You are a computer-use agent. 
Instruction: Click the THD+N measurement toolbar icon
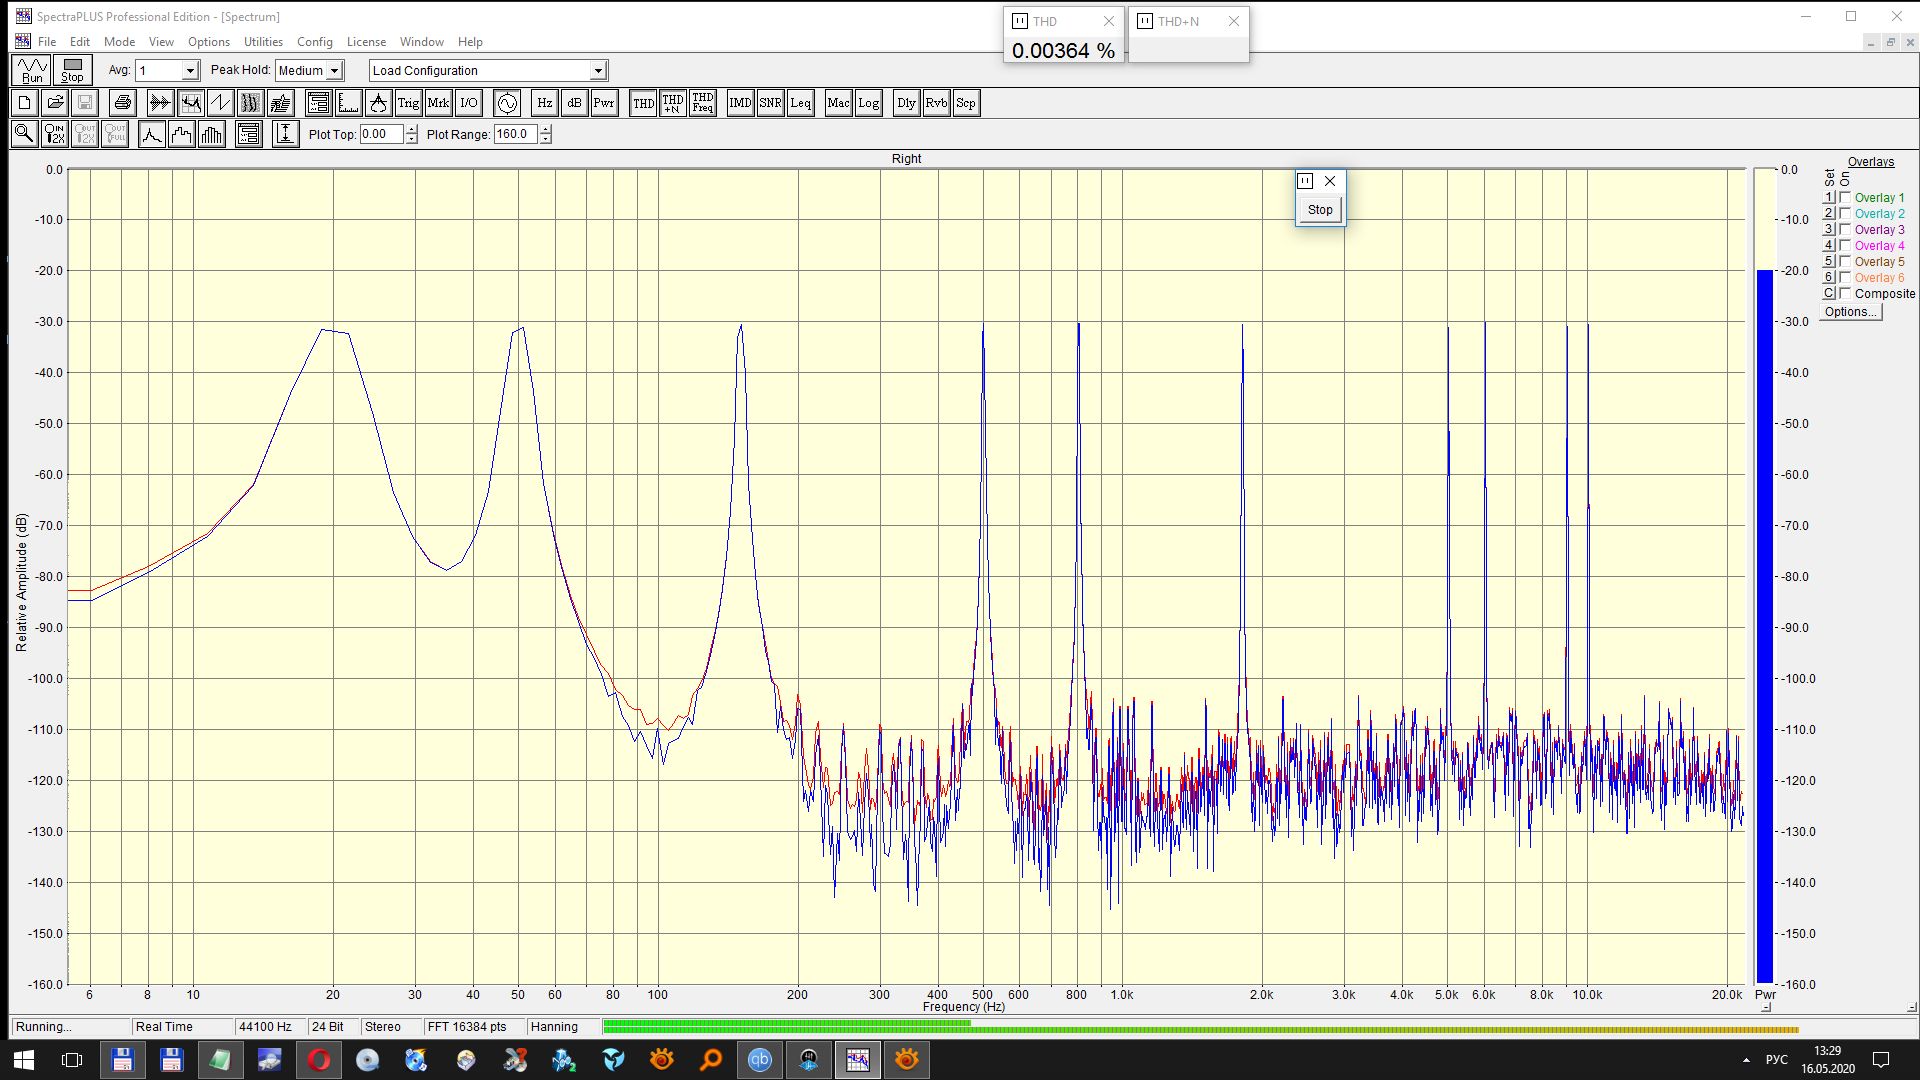tap(673, 103)
